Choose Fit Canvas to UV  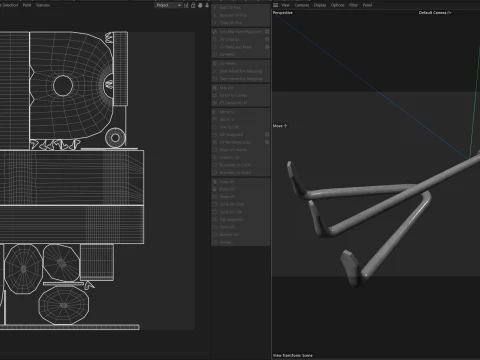coord(240,103)
